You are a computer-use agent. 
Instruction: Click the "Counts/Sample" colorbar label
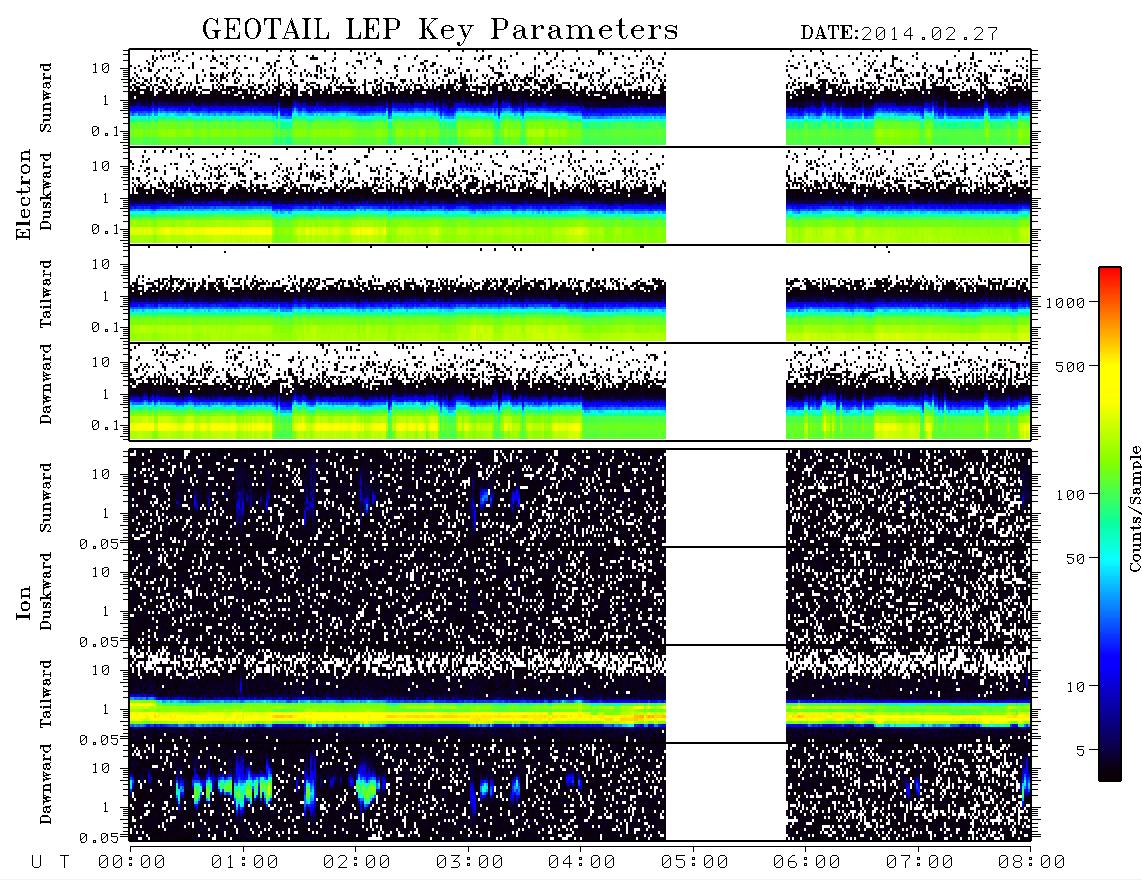[1135, 508]
